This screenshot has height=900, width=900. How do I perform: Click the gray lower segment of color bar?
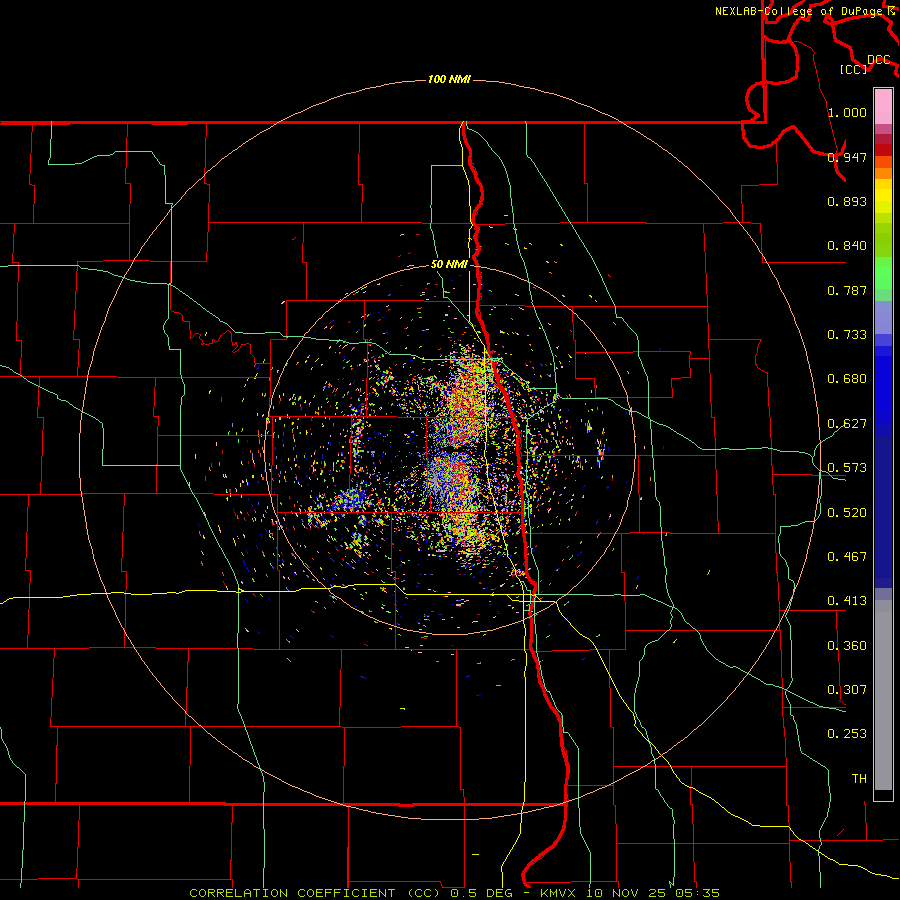[883, 695]
